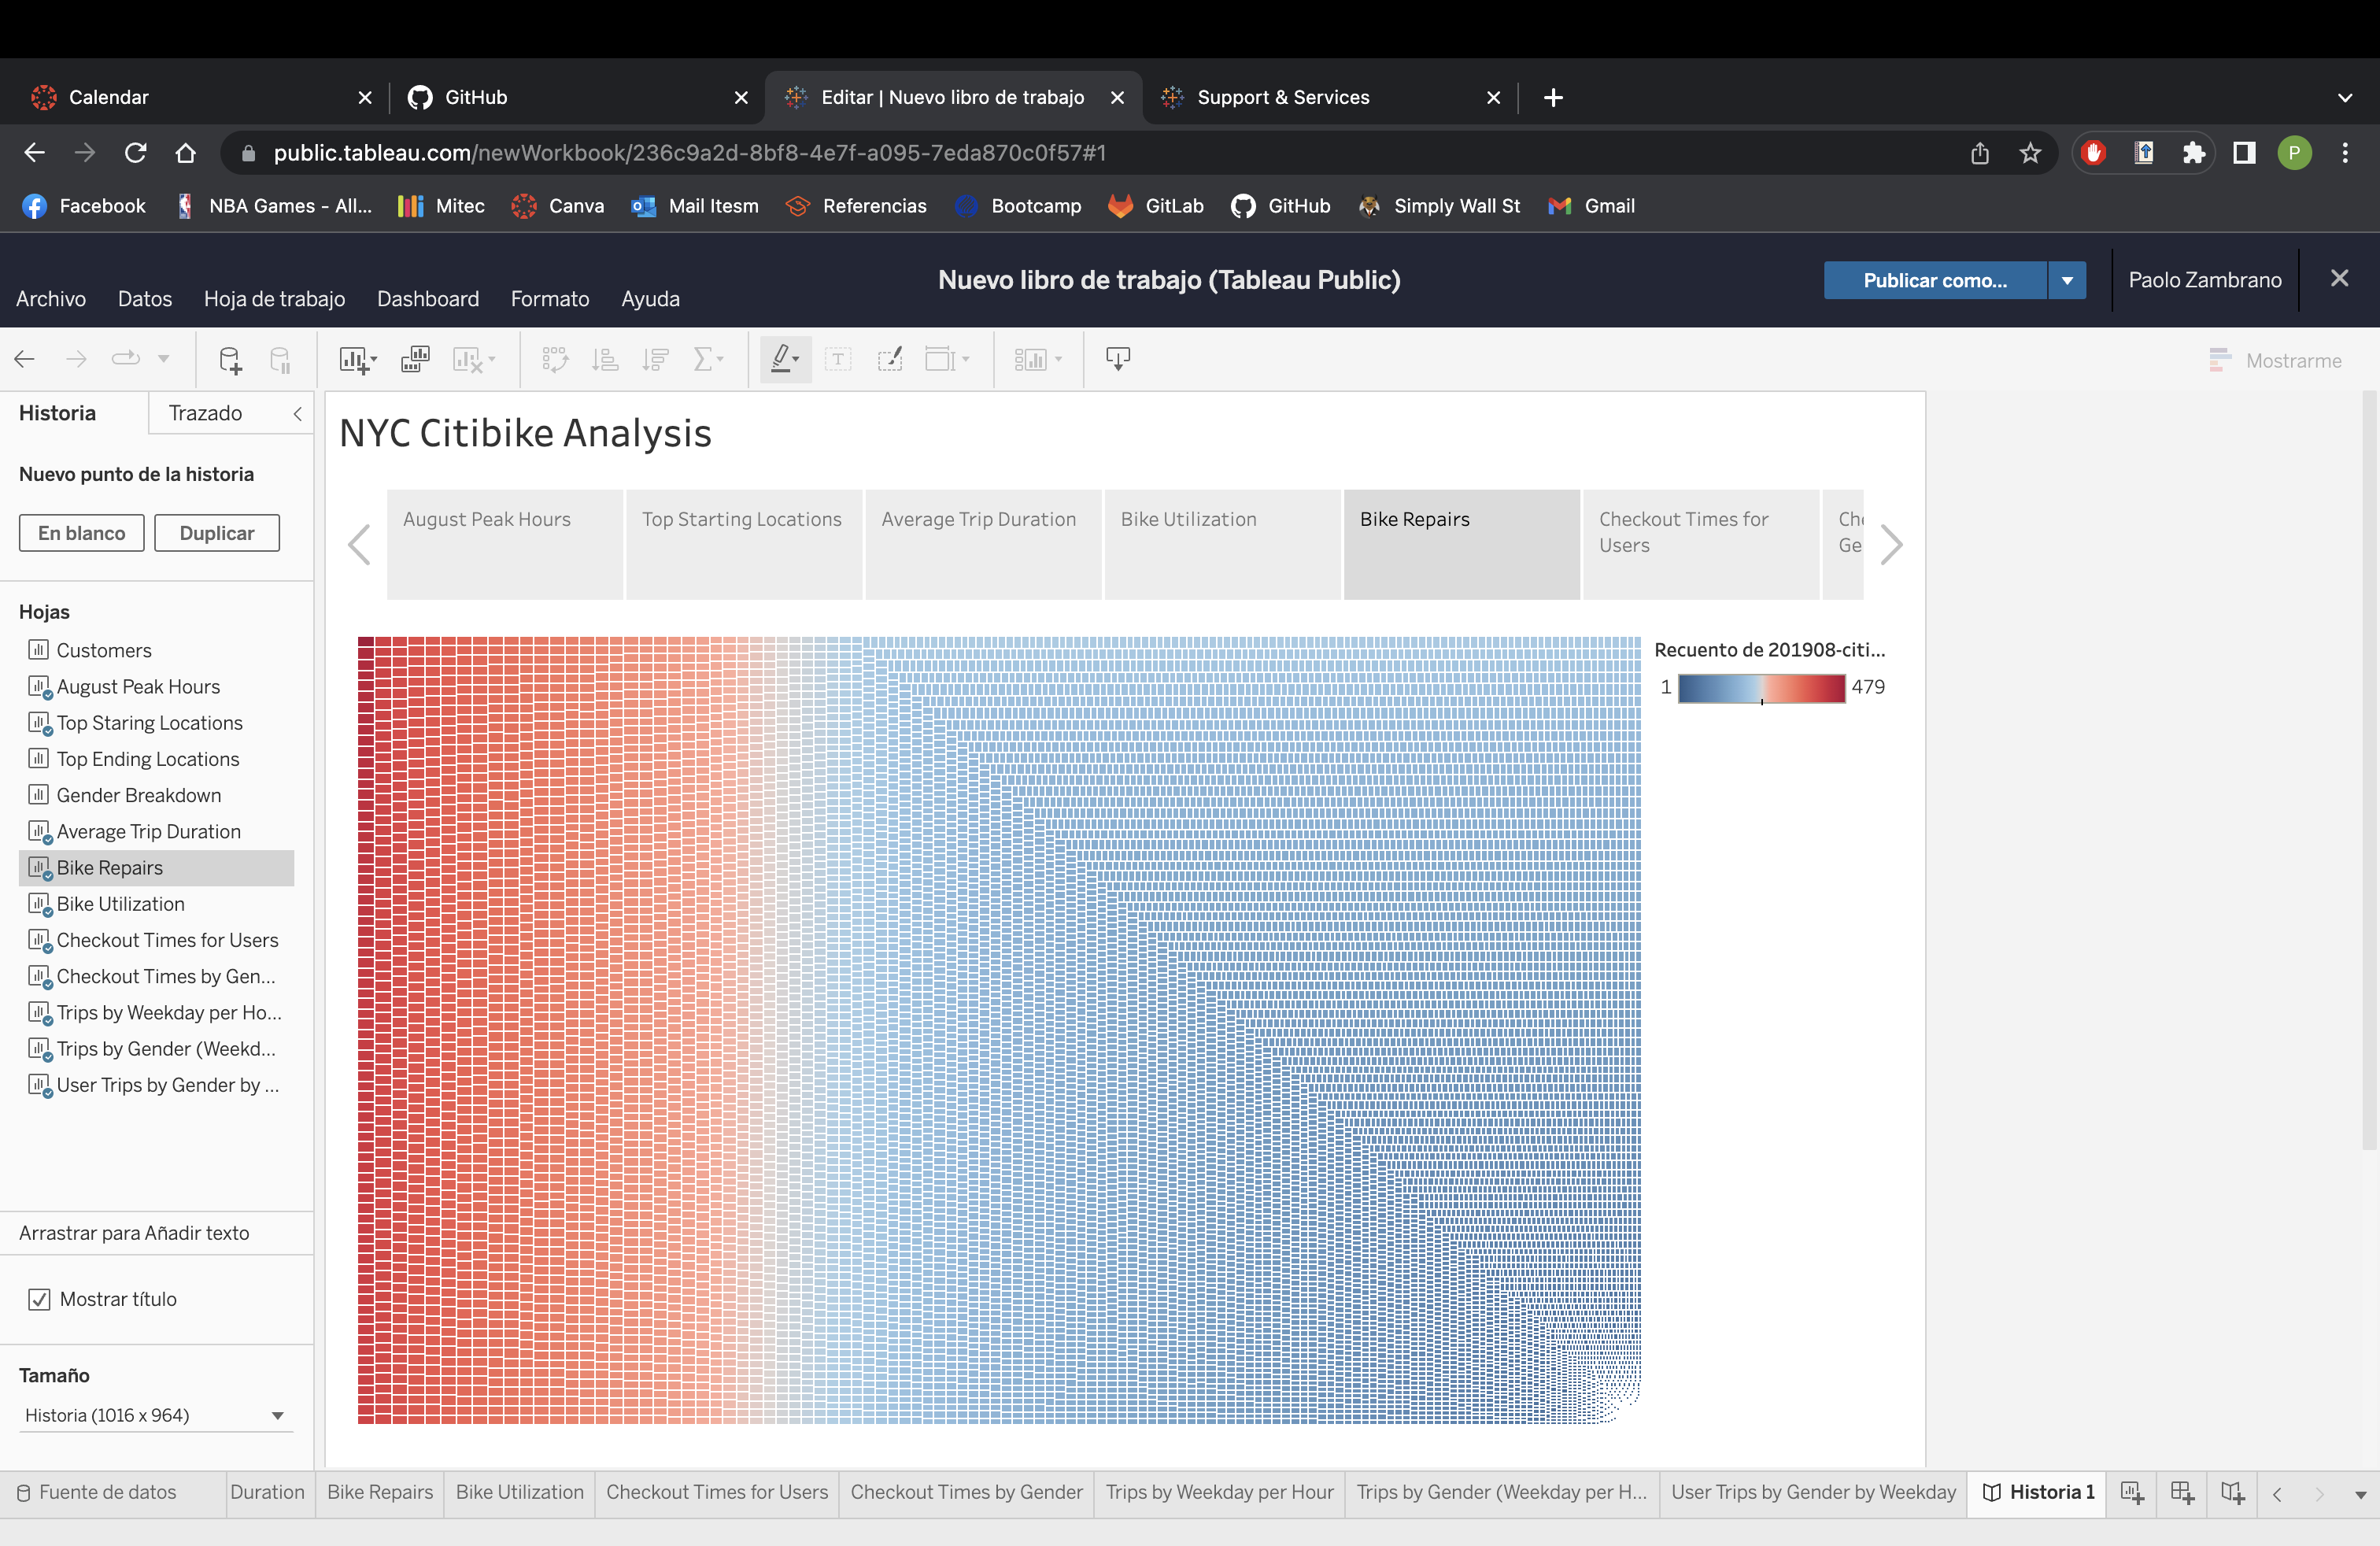The width and height of the screenshot is (2380, 1546).
Task: Toggle the Mostrar título checkbox
Action: tap(39, 1299)
